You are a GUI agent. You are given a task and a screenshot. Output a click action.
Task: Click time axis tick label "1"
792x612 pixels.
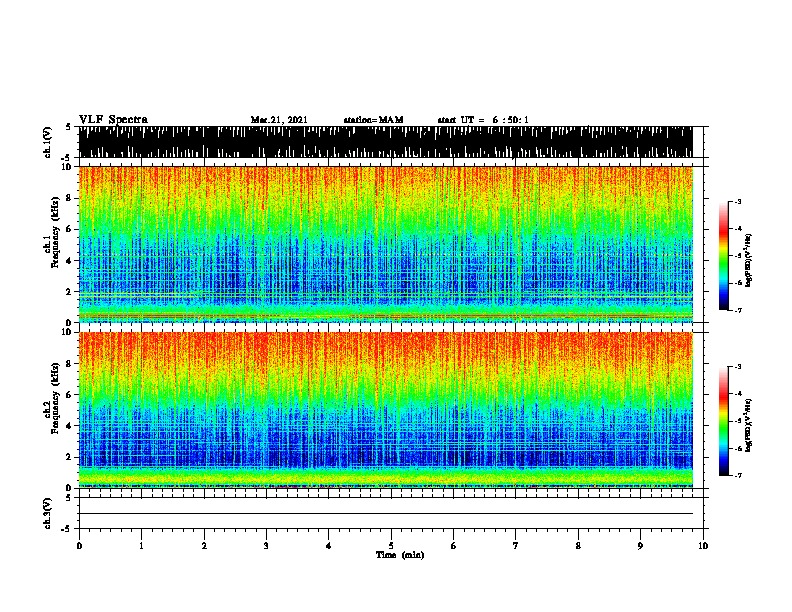tap(142, 546)
